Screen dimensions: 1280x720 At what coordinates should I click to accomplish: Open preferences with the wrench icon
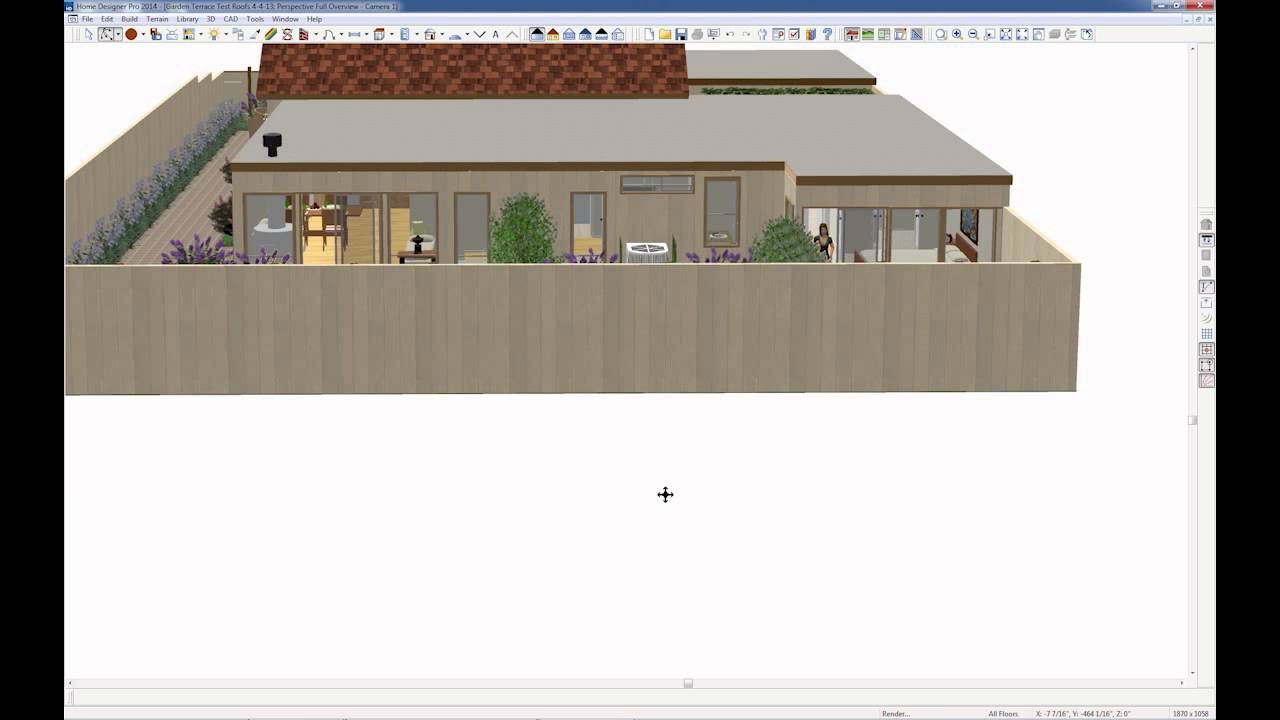[762, 34]
